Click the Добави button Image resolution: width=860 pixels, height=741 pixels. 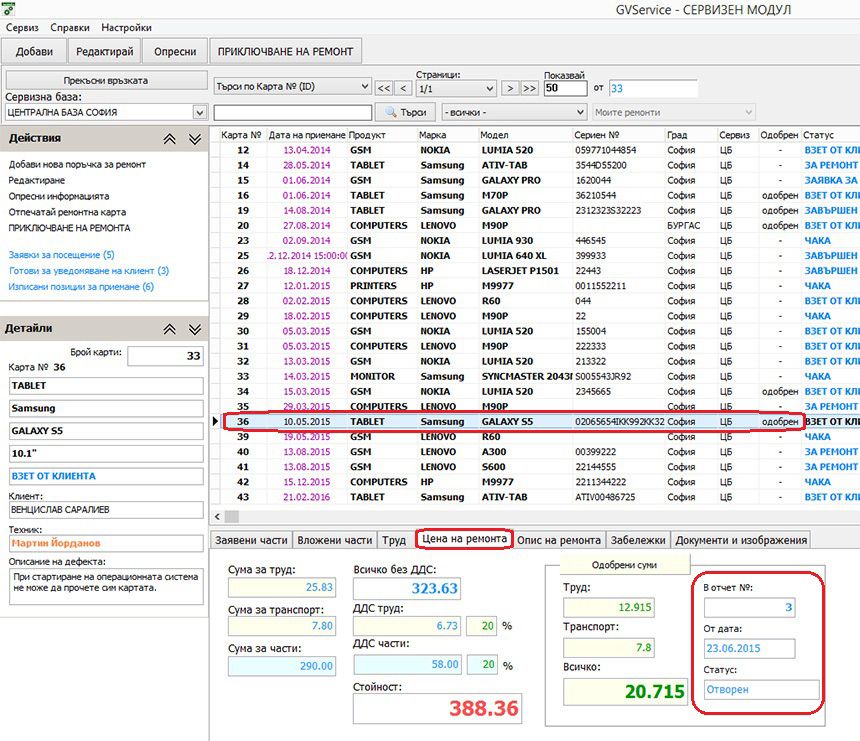[34, 52]
